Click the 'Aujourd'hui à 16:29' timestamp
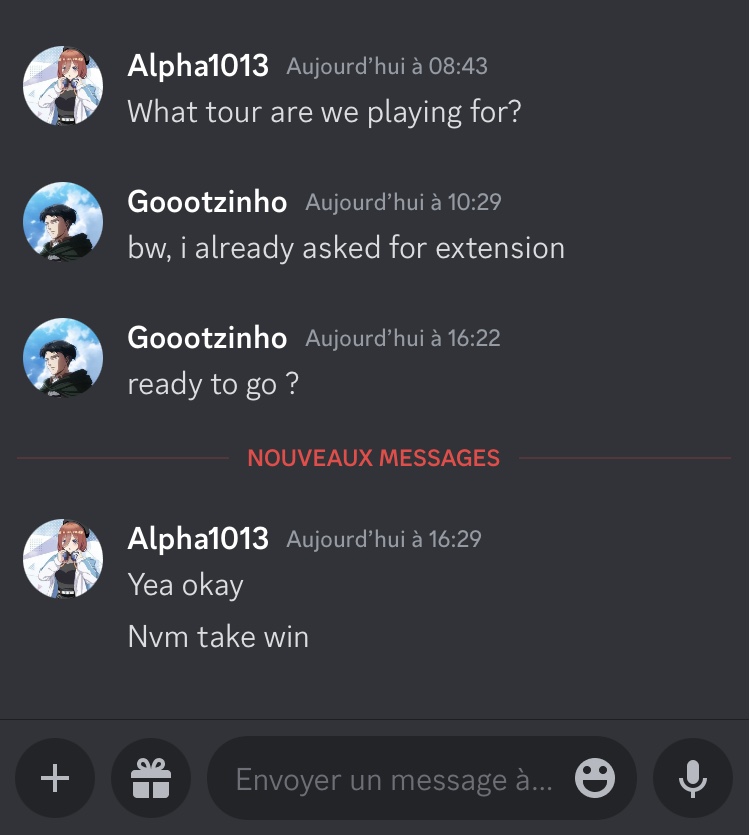749x835 pixels. coord(384,539)
